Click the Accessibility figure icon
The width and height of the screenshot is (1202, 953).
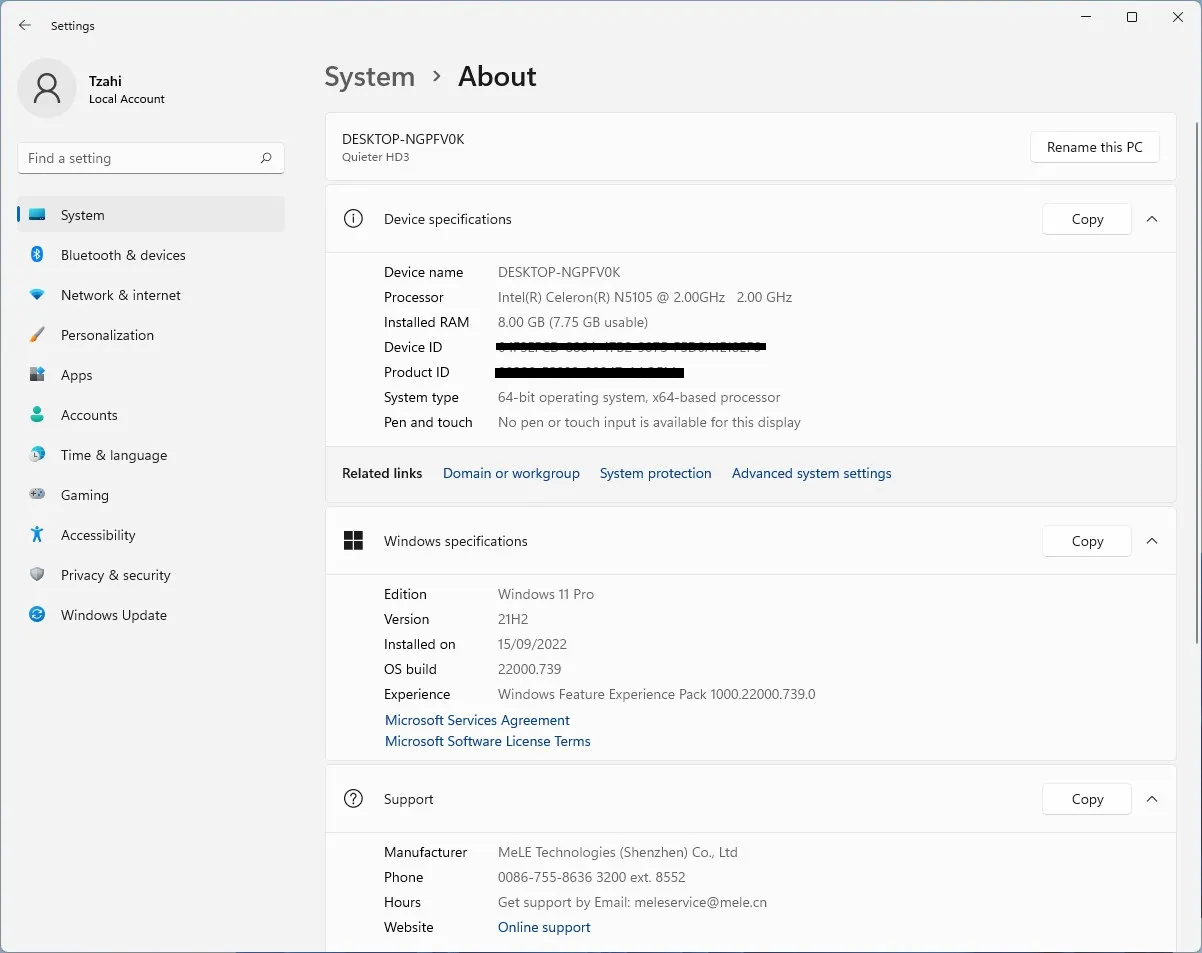point(37,535)
